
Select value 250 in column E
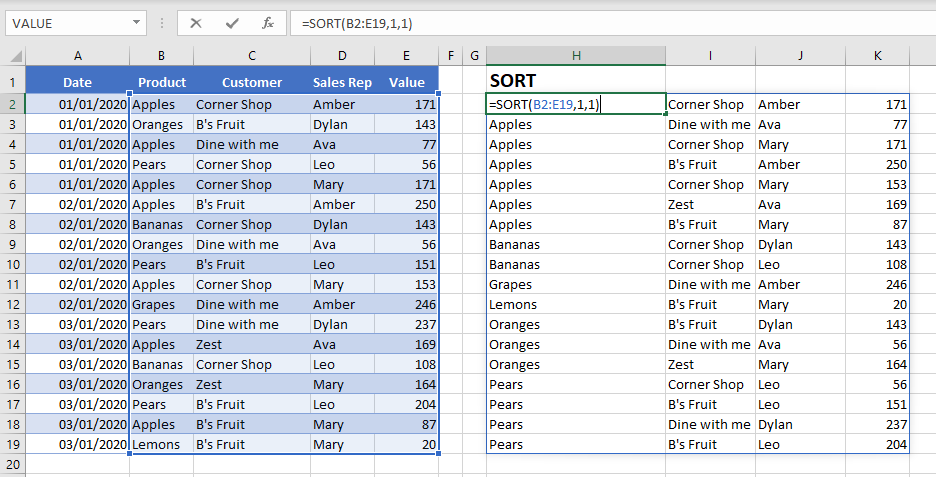pos(407,205)
